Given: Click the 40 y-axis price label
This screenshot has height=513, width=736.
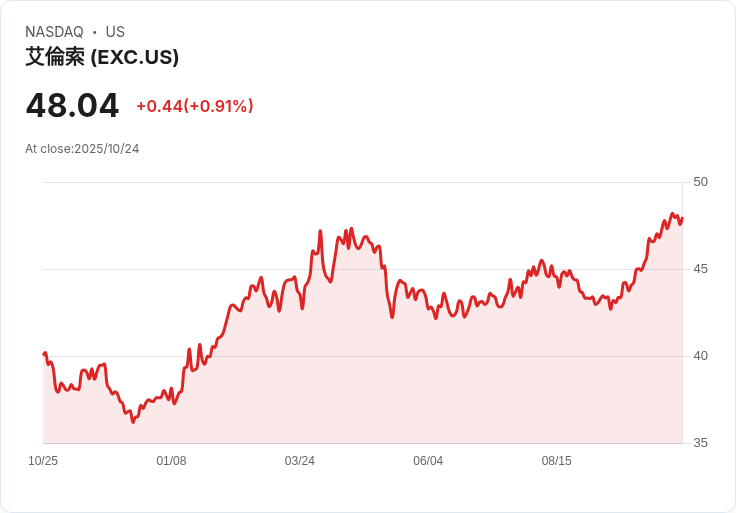Looking at the screenshot, I should [700, 356].
